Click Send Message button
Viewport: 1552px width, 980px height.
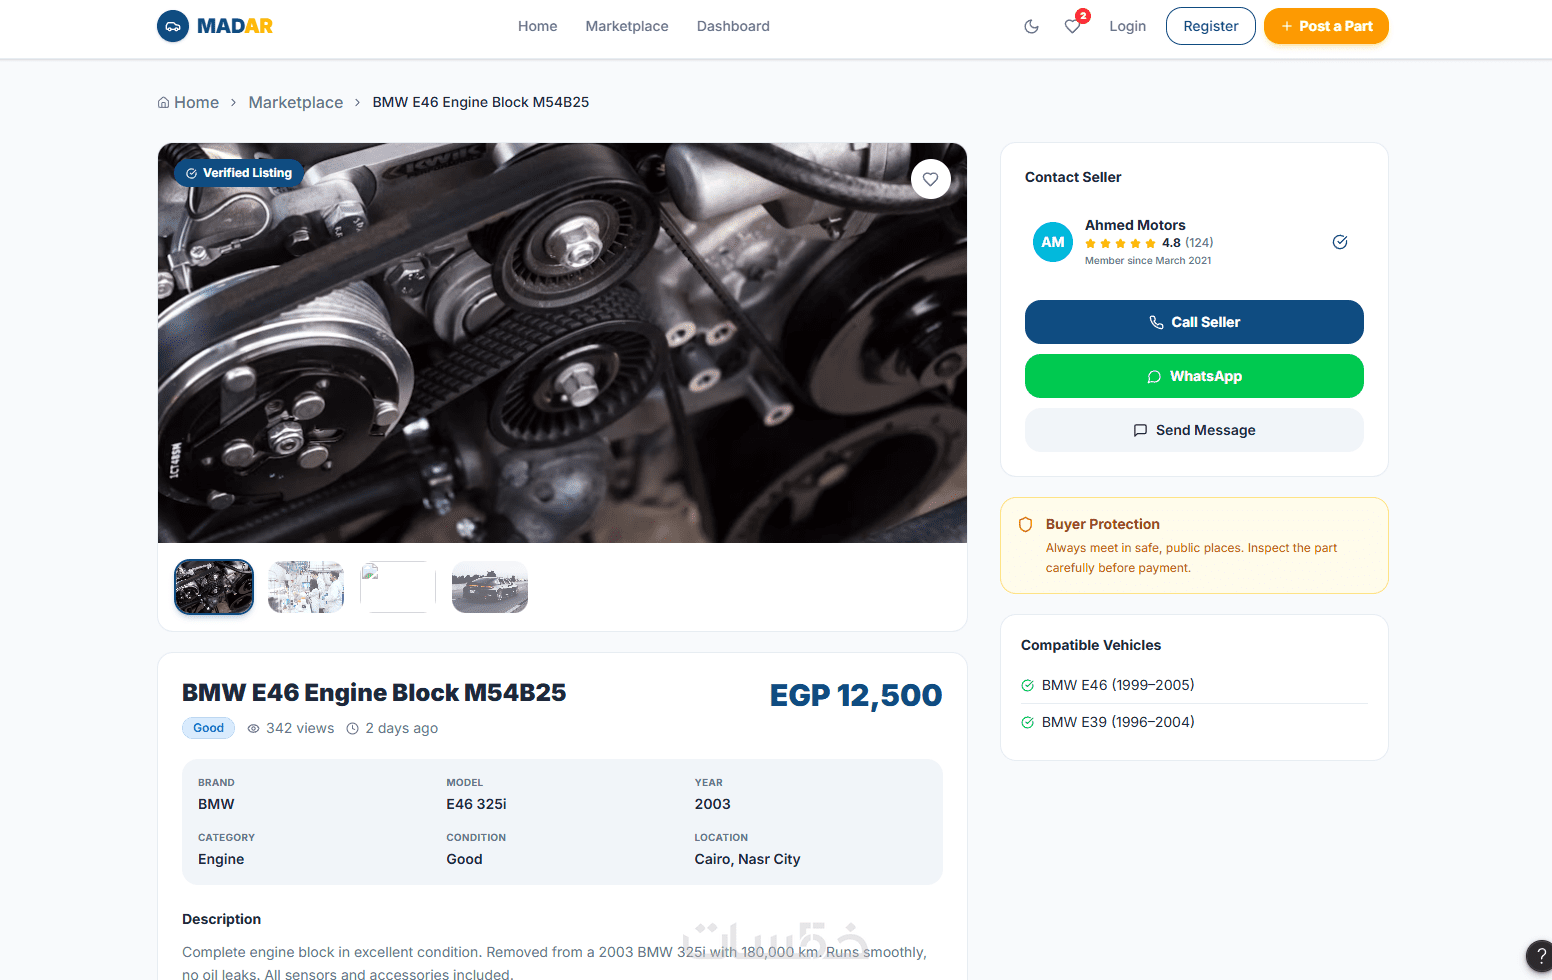[x=1194, y=430]
